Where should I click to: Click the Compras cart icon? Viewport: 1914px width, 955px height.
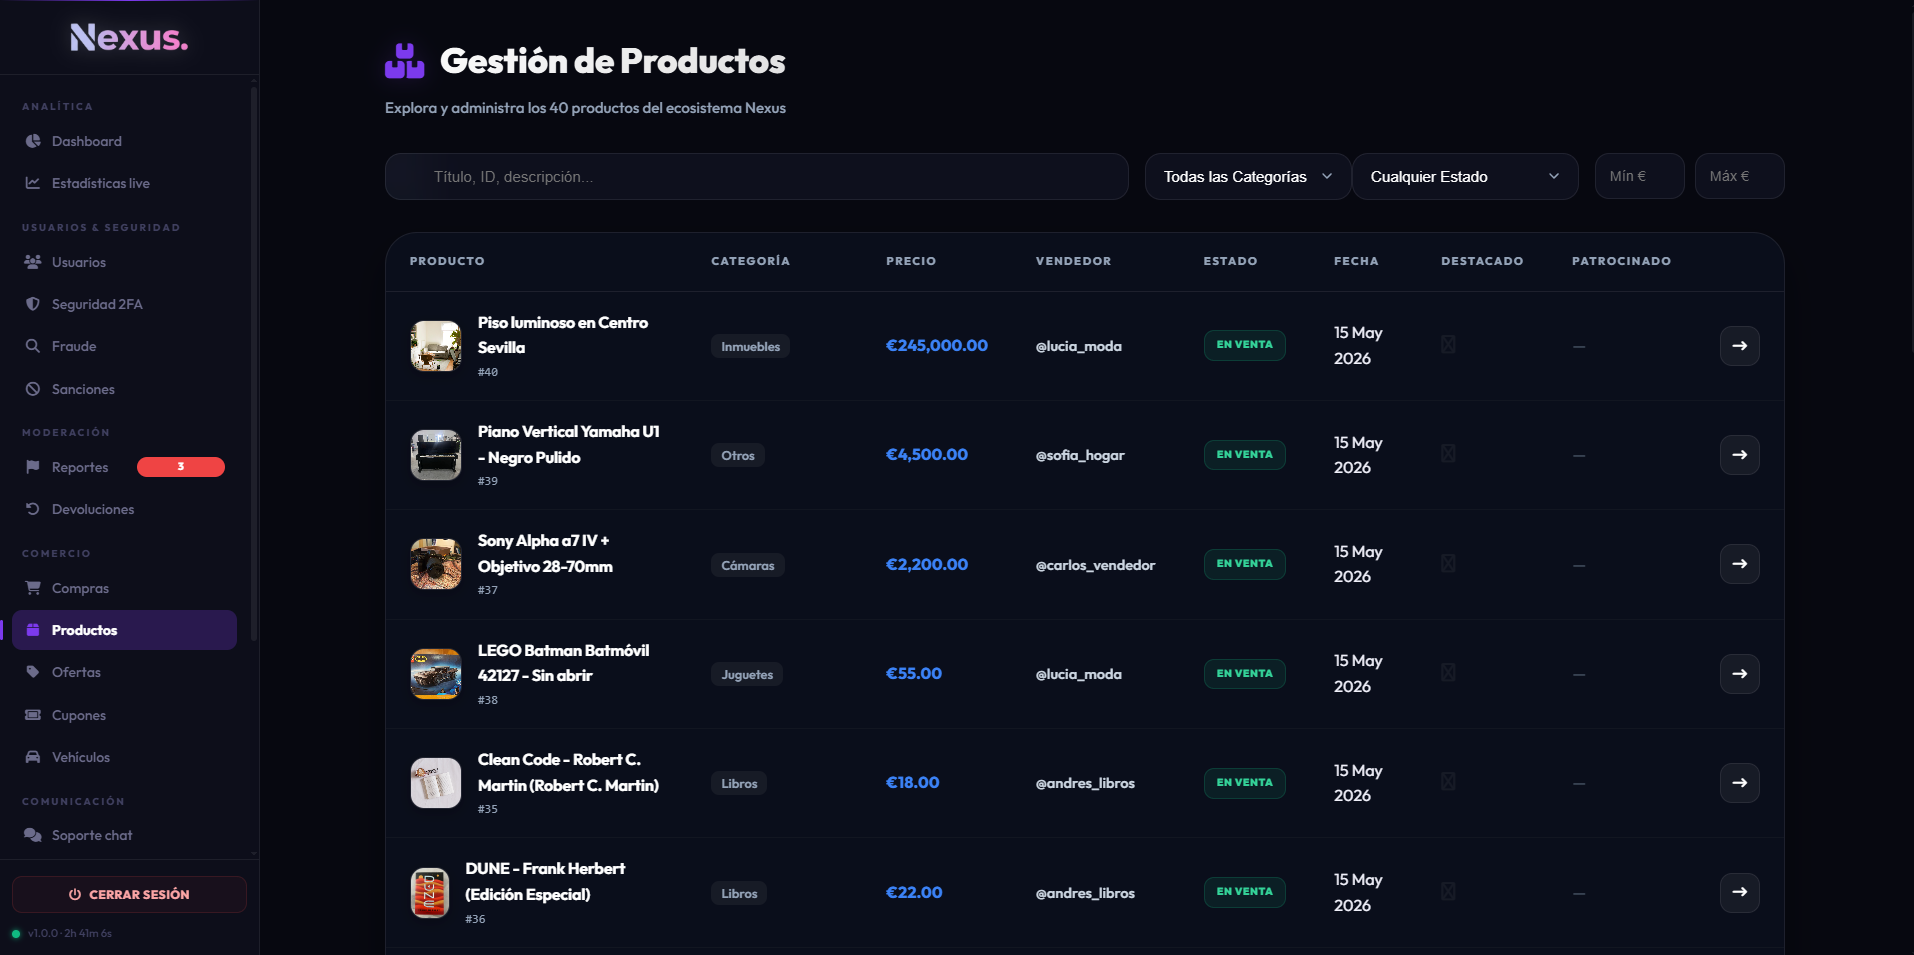point(33,588)
